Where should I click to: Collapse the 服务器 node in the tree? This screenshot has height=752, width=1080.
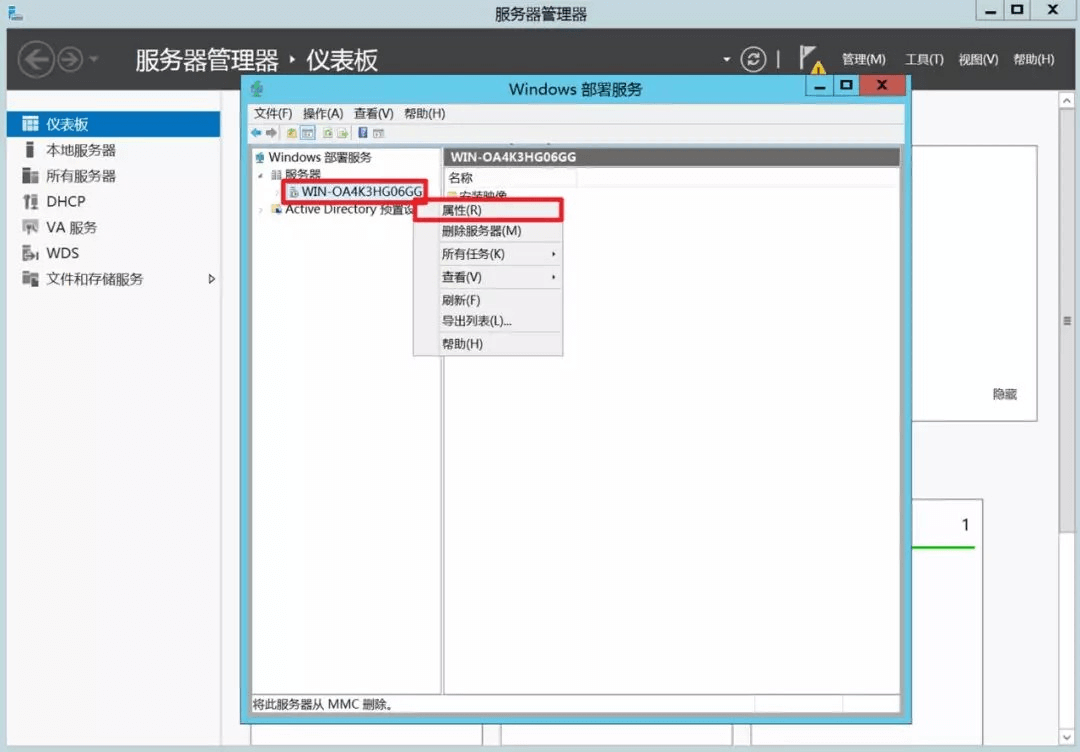[x=259, y=174]
